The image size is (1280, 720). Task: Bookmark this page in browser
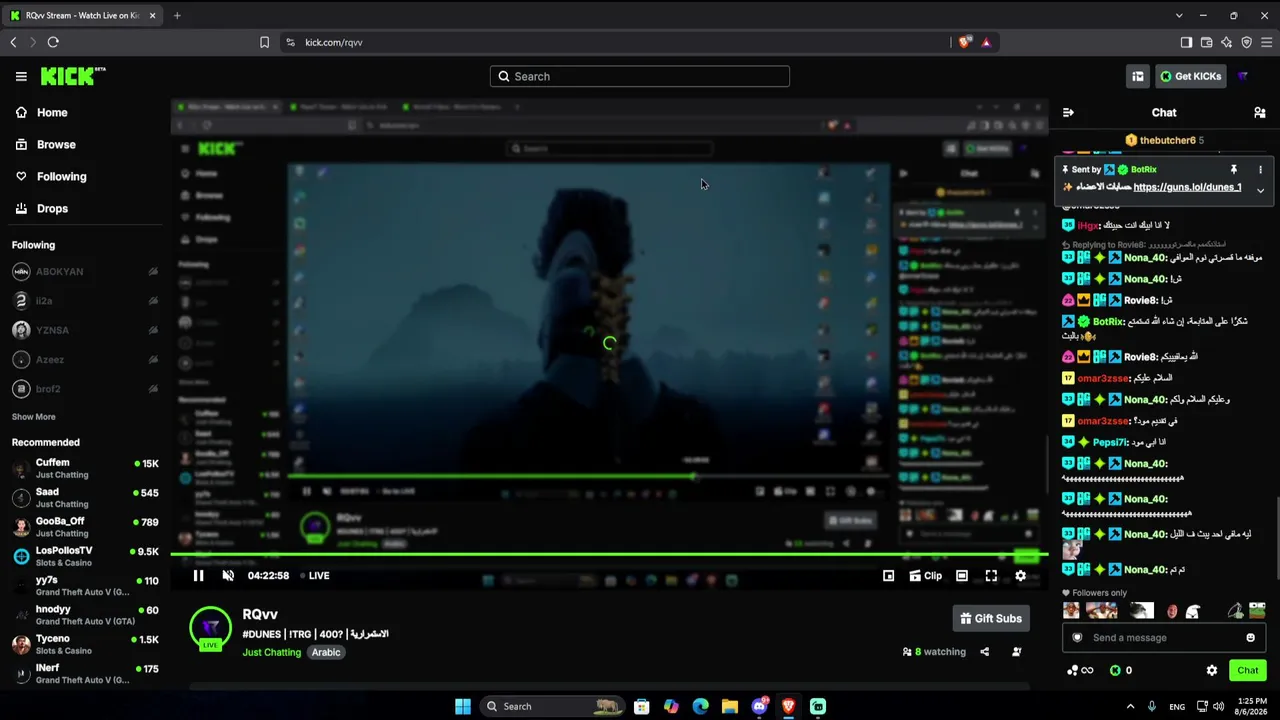tap(264, 42)
